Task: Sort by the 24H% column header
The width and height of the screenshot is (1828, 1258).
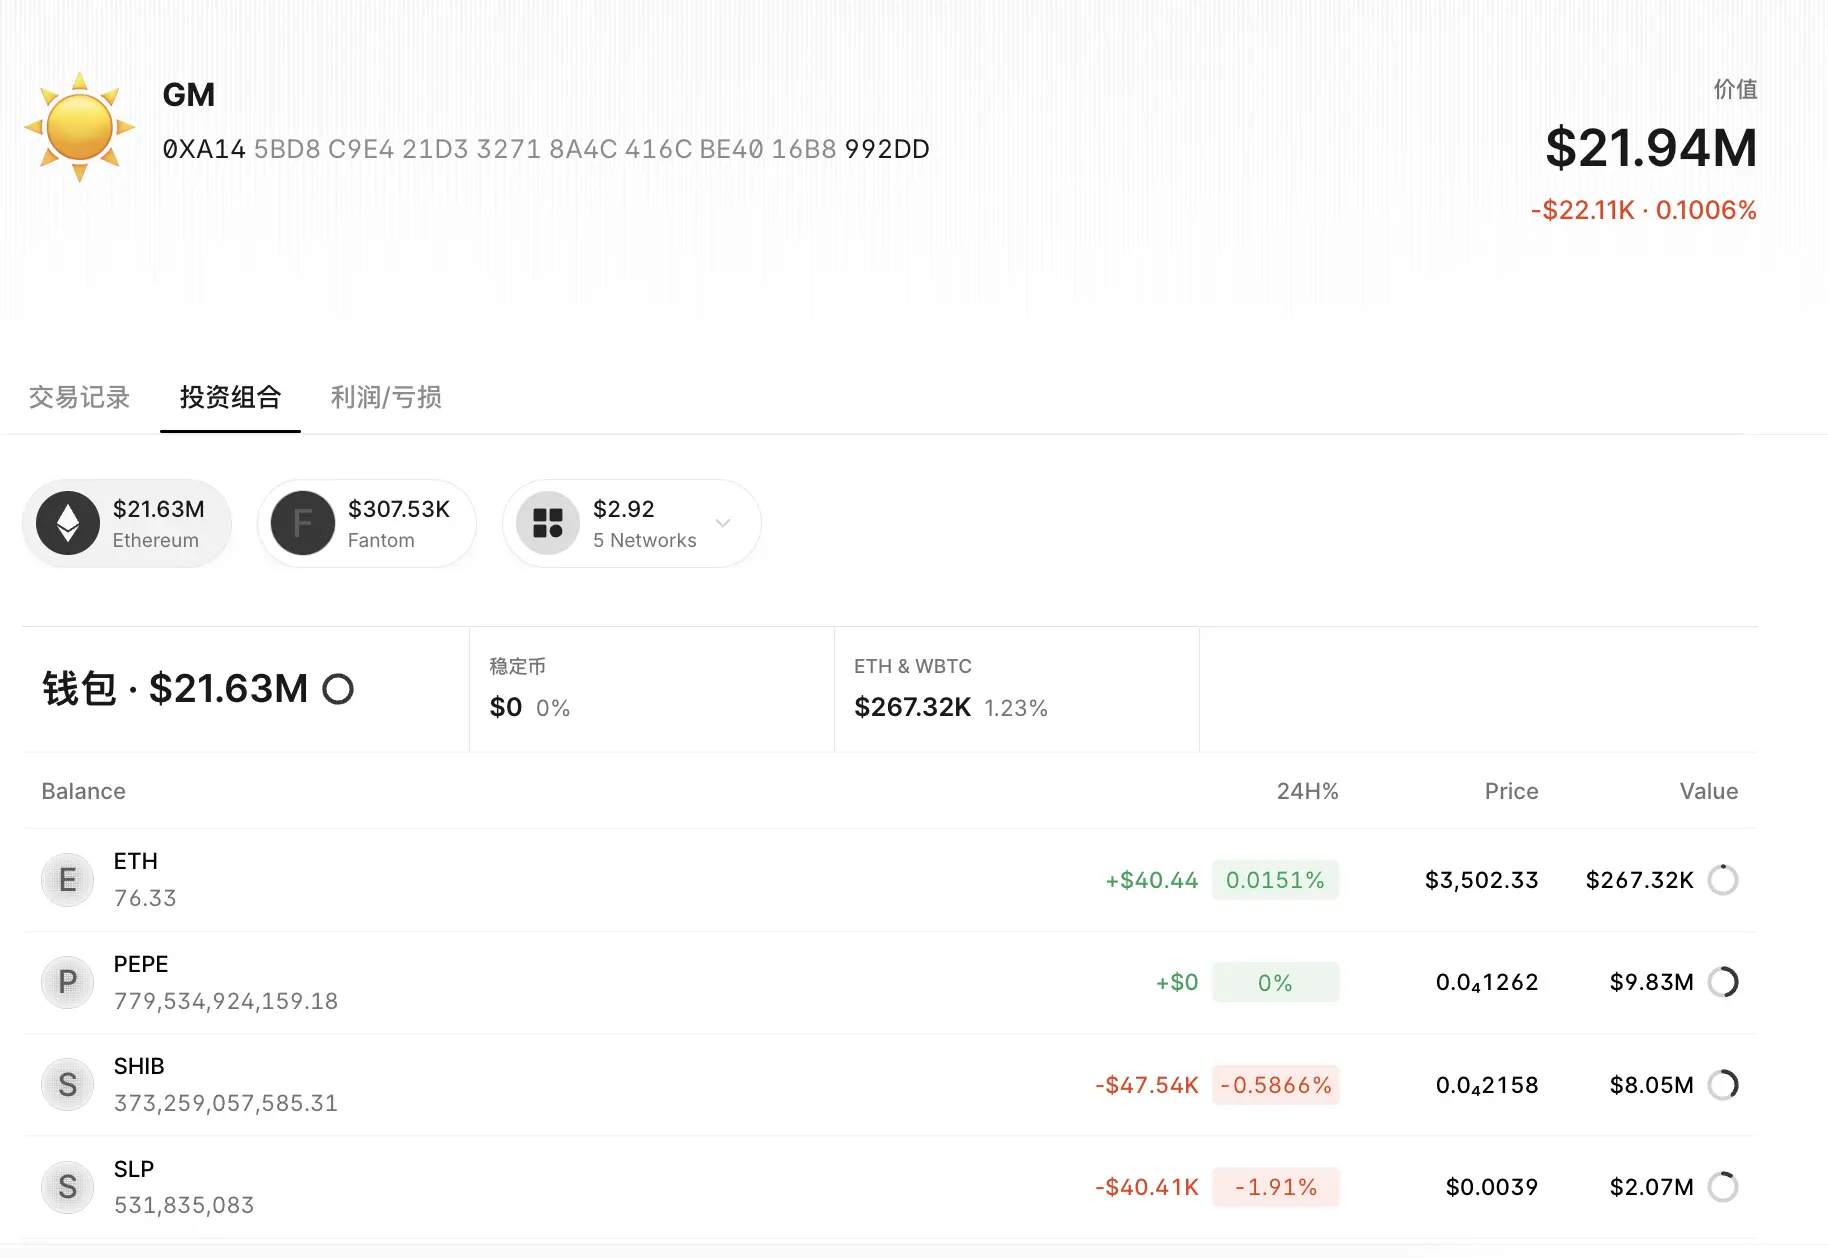Action: point(1307,791)
